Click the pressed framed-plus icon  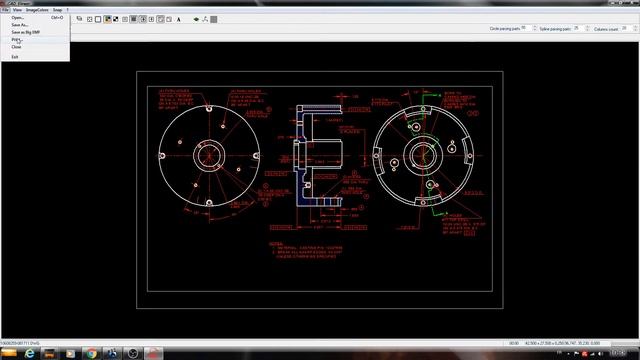[143, 19]
